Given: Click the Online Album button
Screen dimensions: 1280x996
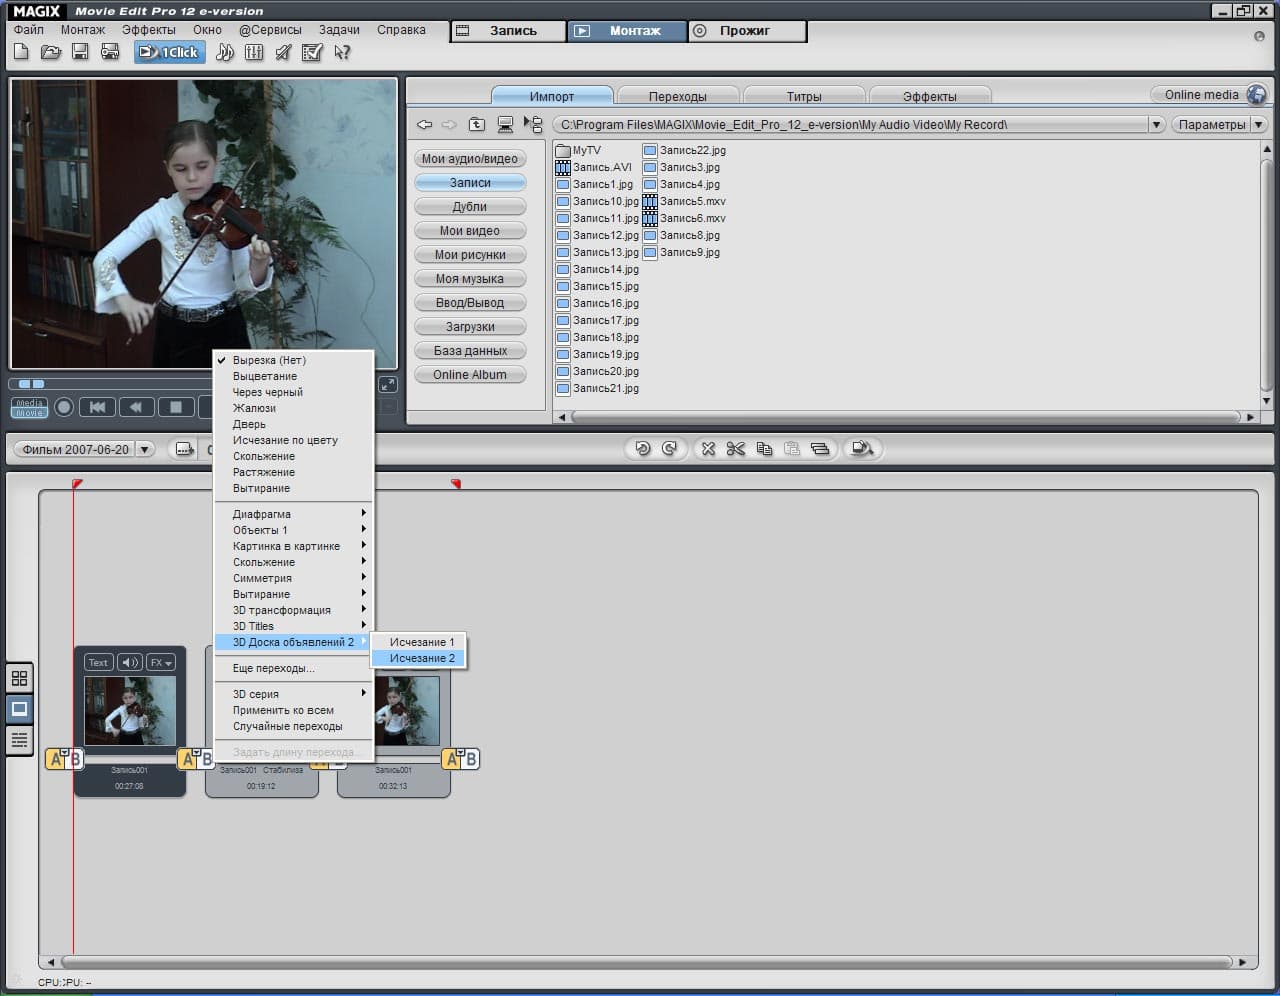Looking at the screenshot, I should pos(470,375).
